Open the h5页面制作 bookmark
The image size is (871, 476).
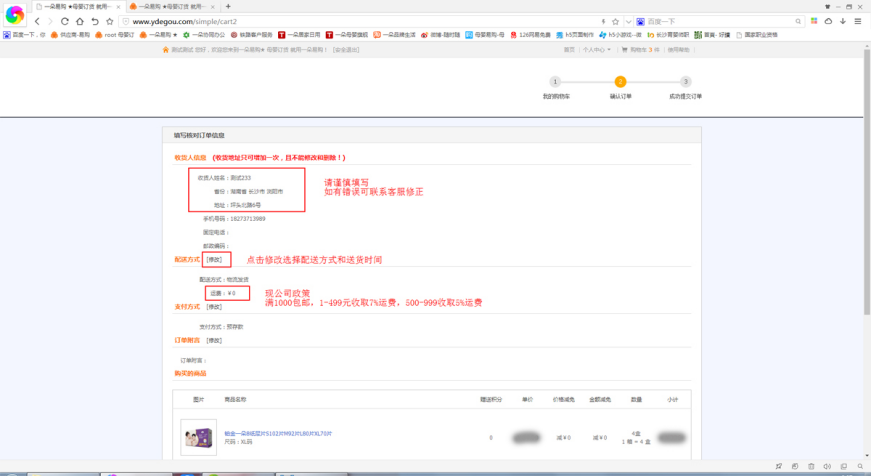click(x=575, y=34)
